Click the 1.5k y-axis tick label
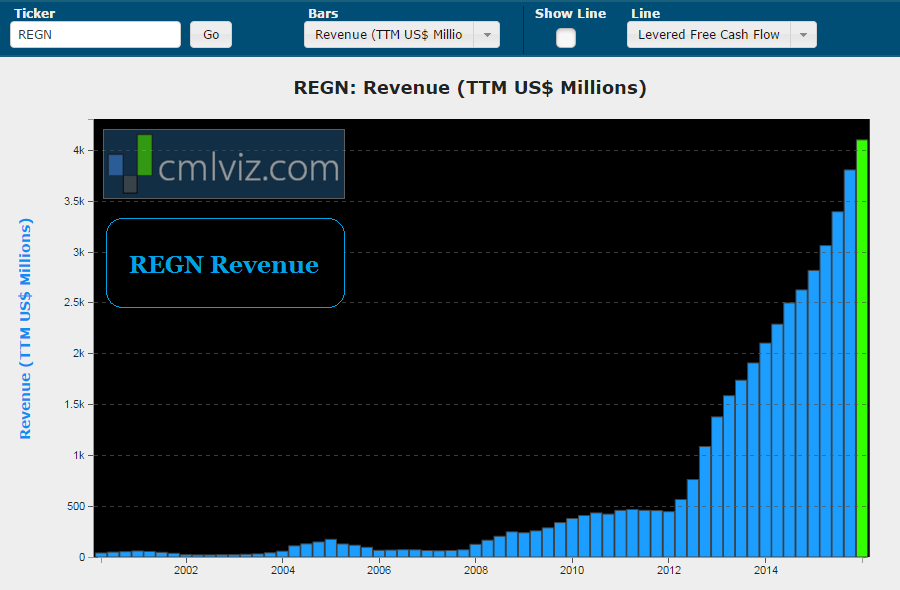The height and width of the screenshot is (590, 900). click(74, 404)
